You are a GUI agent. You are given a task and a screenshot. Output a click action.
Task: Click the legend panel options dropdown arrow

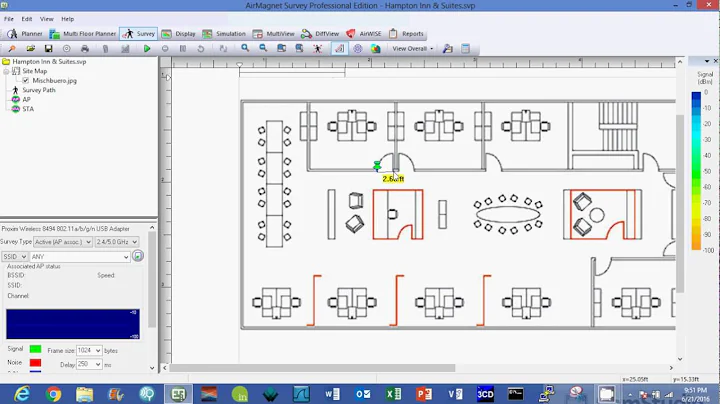(707, 61)
